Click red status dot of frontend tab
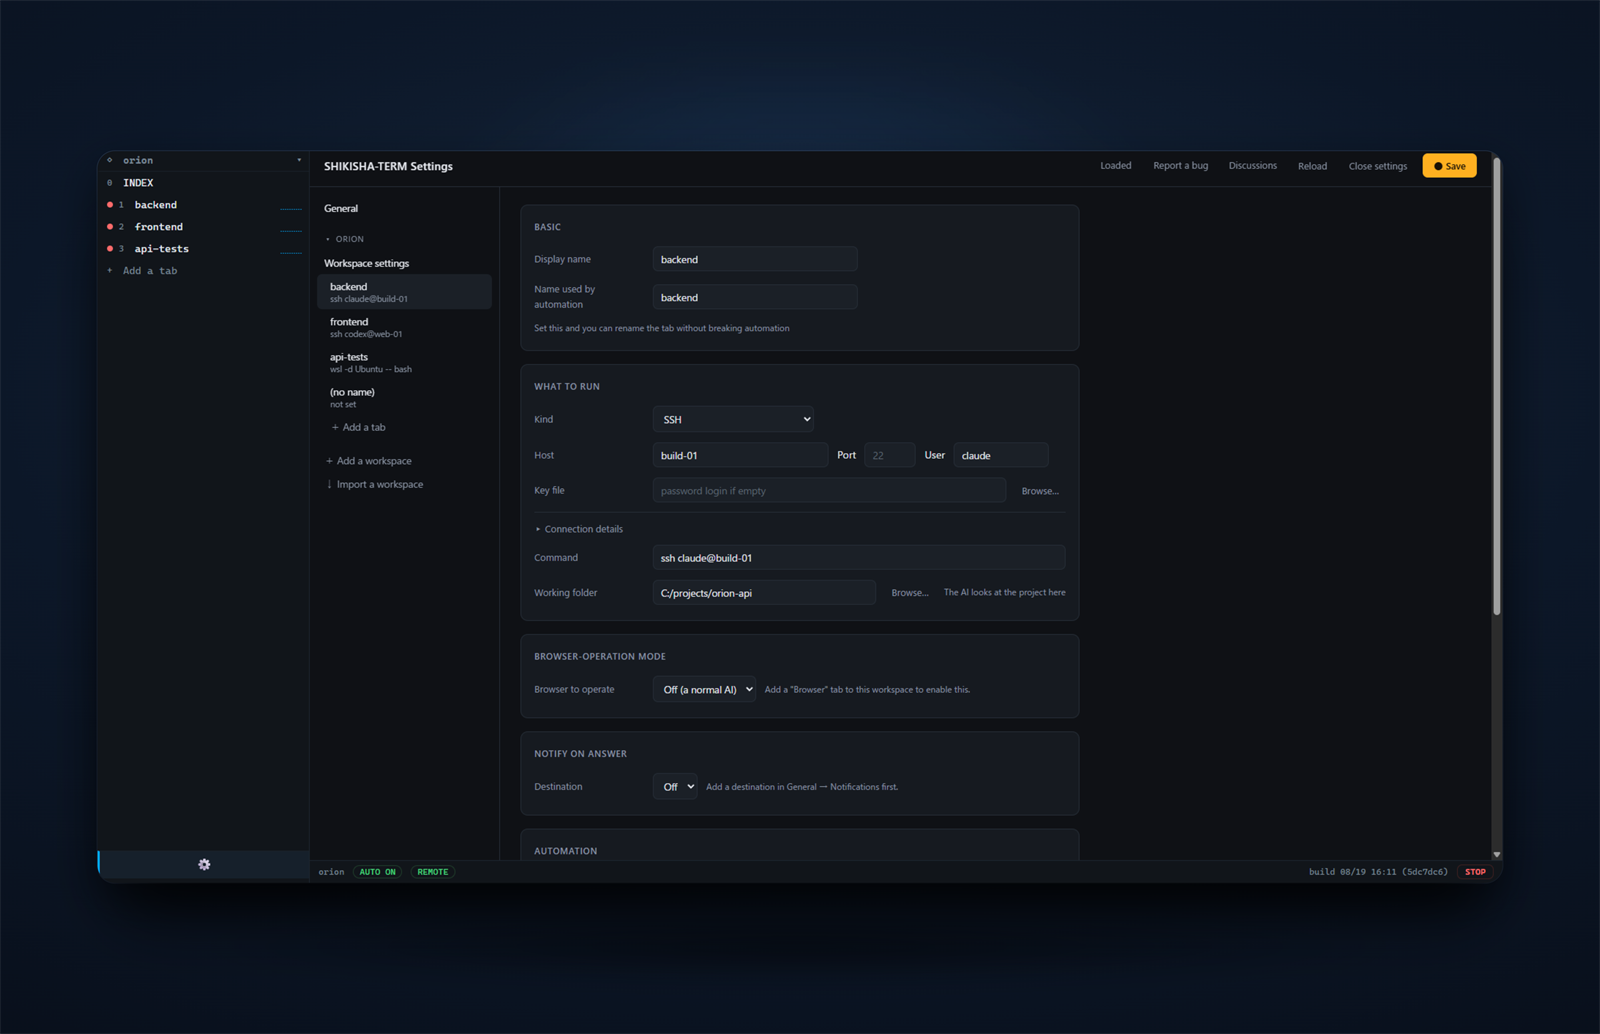The image size is (1600, 1034). pos(110,227)
